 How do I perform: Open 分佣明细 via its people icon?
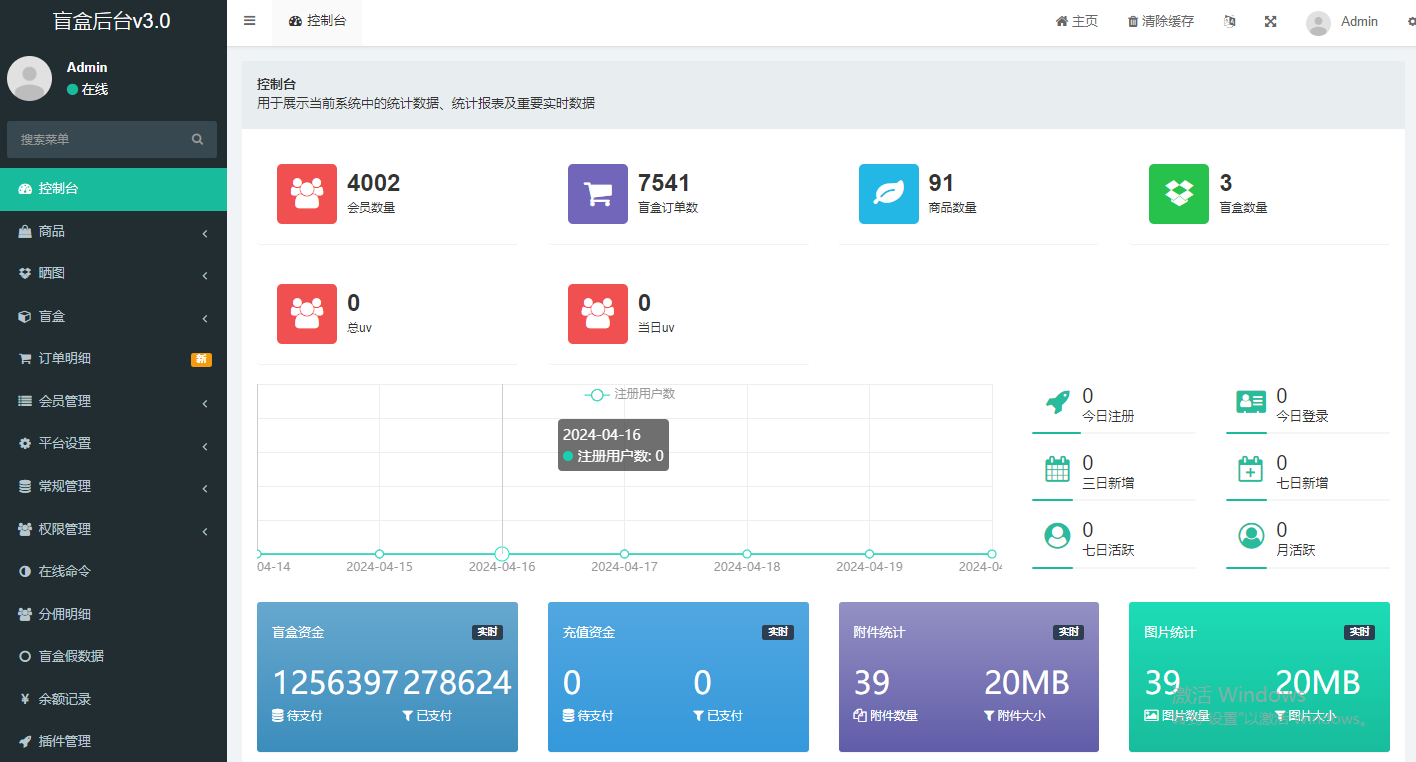[23, 614]
